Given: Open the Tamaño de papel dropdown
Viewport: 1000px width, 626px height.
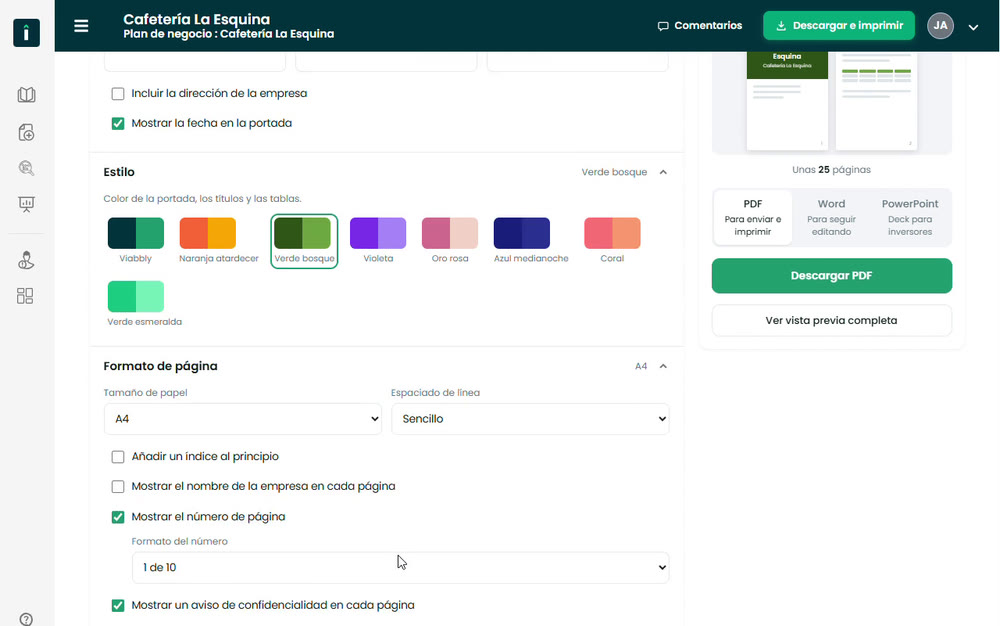Looking at the screenshot, I should (242, 419).
